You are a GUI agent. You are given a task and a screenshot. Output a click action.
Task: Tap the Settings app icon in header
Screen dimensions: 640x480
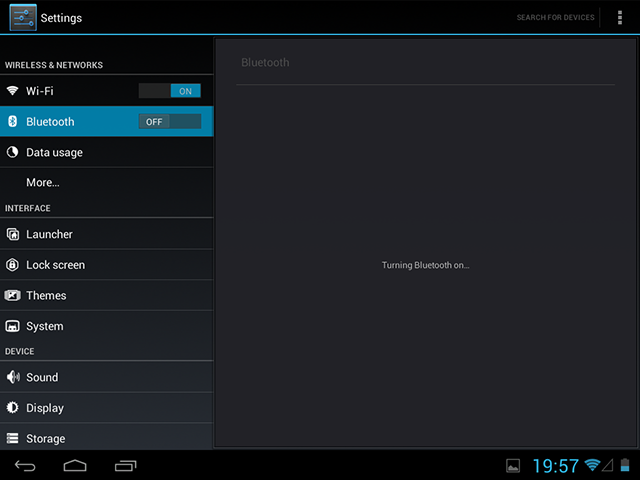click(x=23, y=17)
